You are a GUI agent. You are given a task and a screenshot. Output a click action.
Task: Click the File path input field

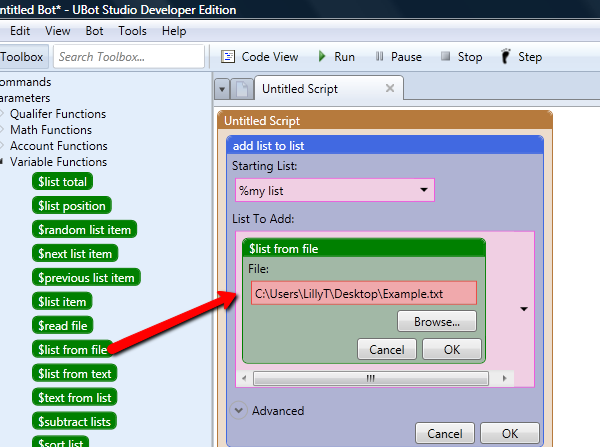pos(364,293)
